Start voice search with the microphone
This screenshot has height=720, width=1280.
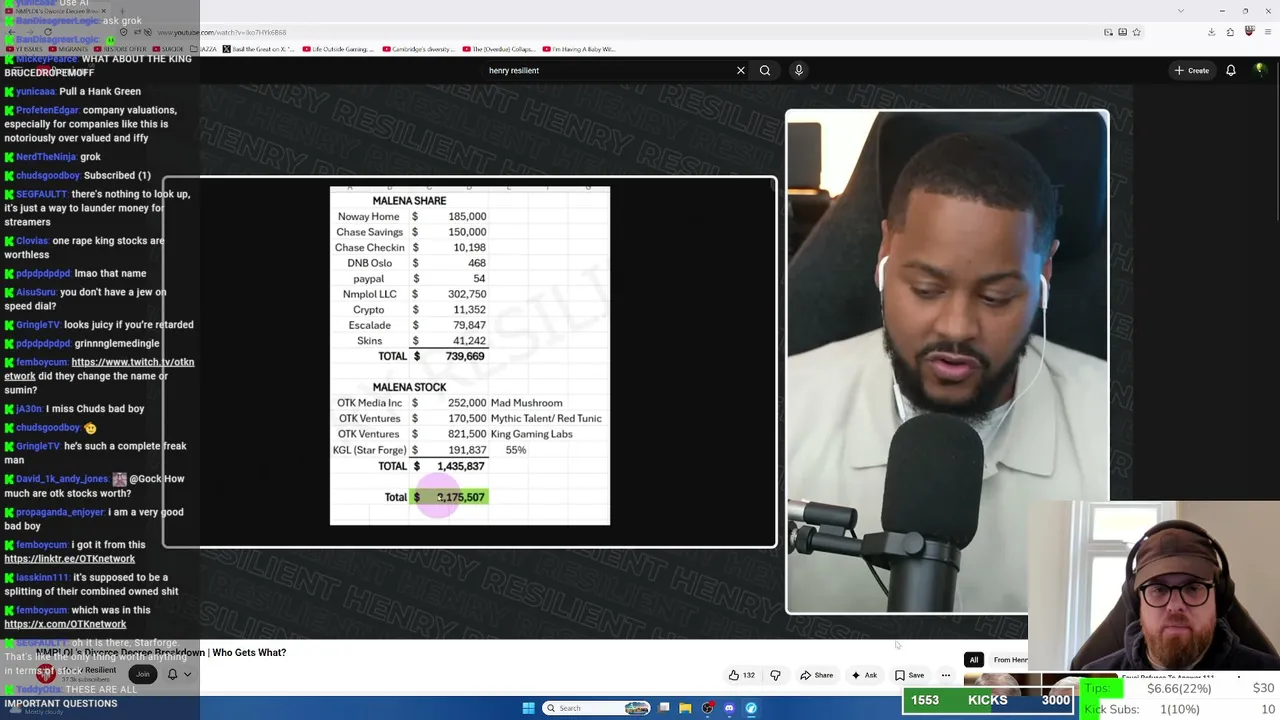pos(798,70)
